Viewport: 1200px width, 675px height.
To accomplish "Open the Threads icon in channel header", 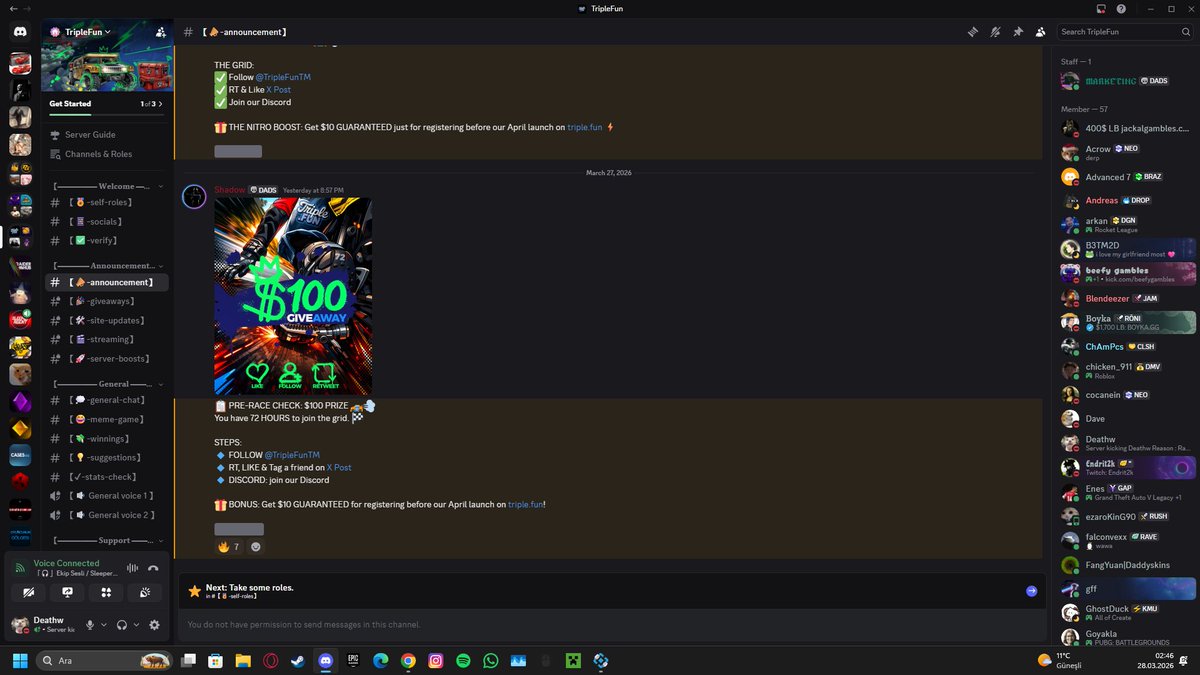I will click(x=972, y=32).
